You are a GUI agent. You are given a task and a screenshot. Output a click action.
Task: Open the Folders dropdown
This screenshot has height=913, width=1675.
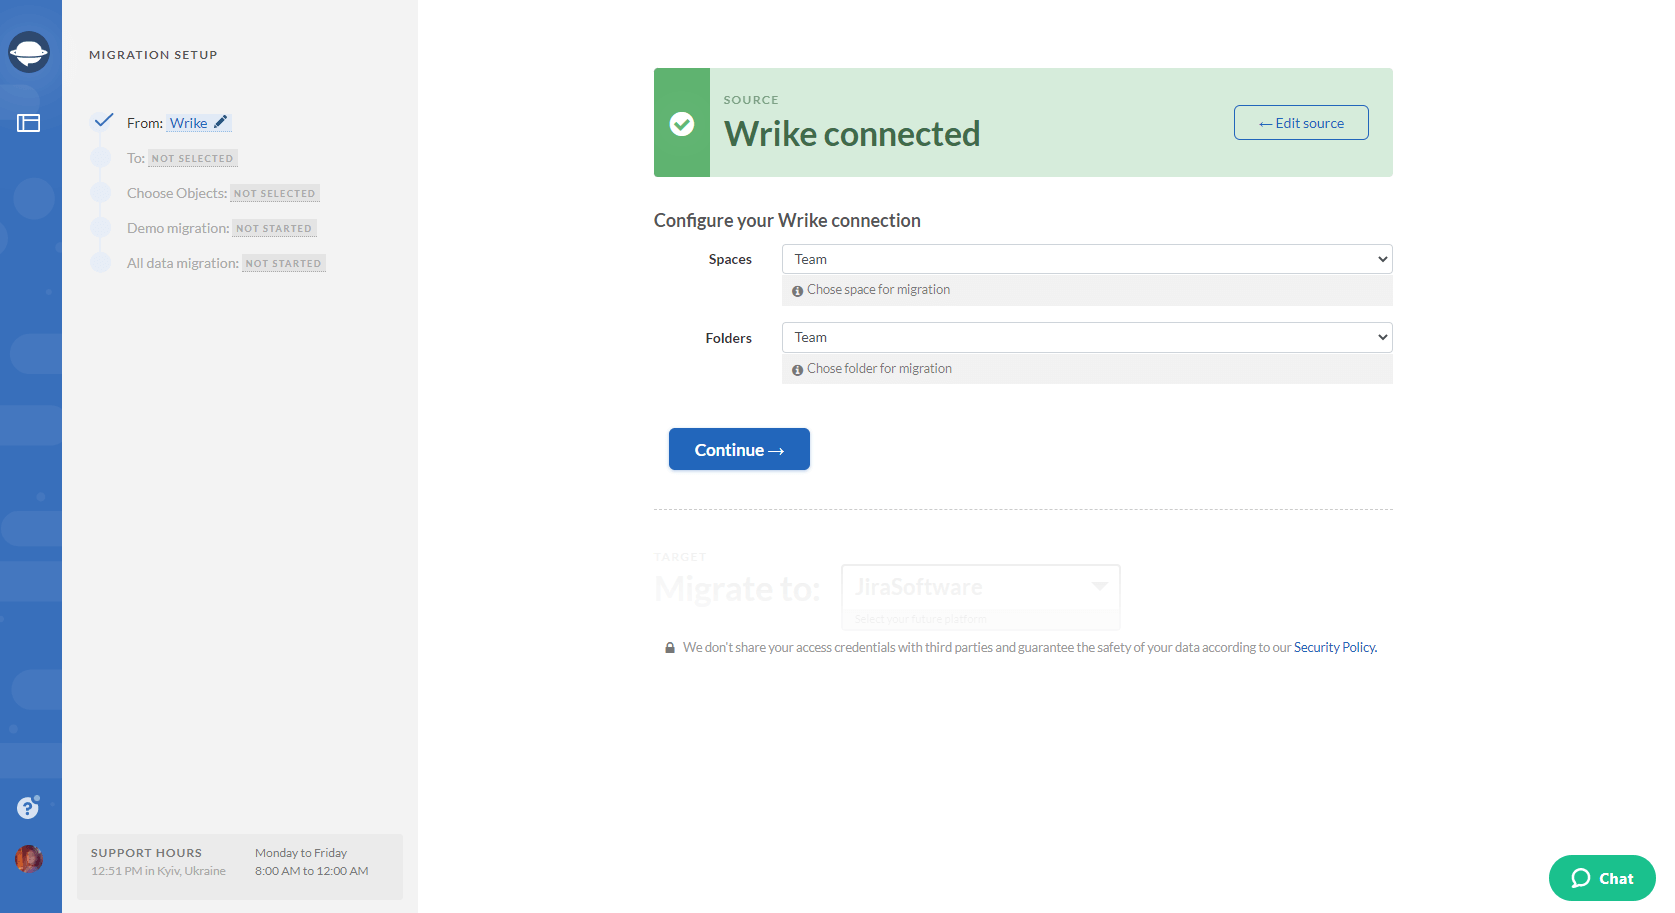1087,337
